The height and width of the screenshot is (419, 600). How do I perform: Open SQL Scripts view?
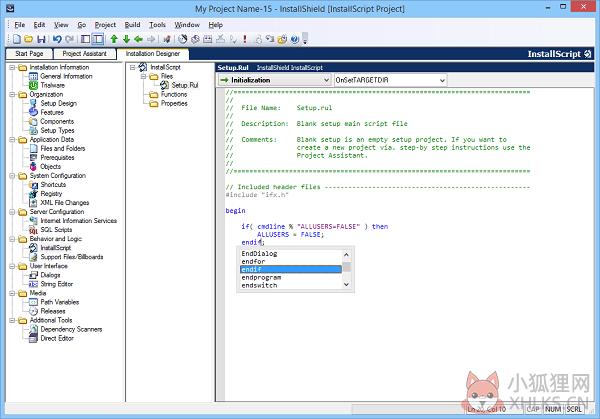coord(56,230)
